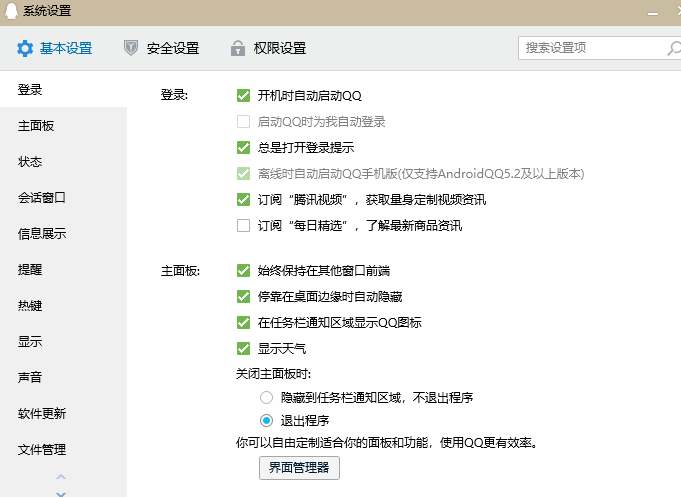Image resolution: width=681 pixels, height=497 pixels.
Task: Type in the 搜索设置项 search field
Action: pyautogui.click(x=590, y=48)
